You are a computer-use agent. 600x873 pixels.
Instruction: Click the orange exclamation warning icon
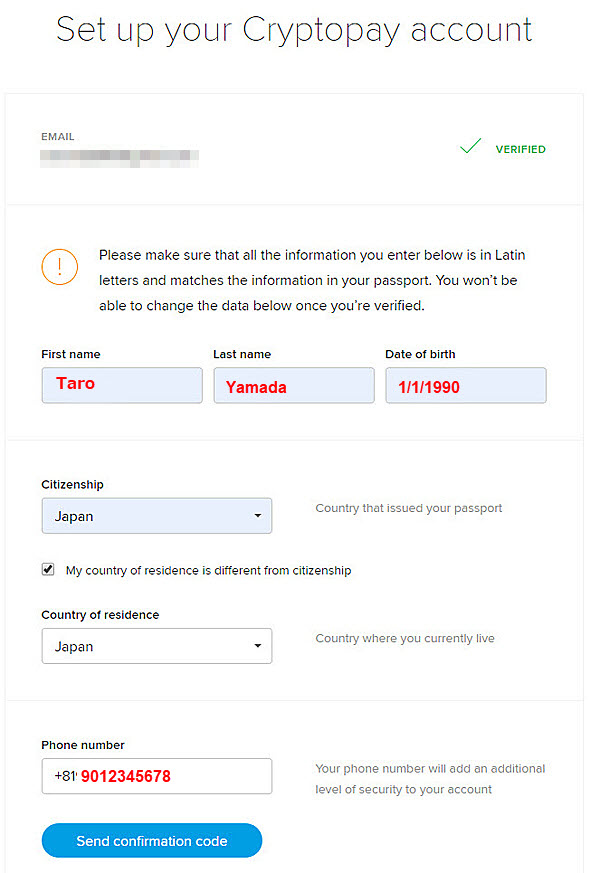(60, 267)
